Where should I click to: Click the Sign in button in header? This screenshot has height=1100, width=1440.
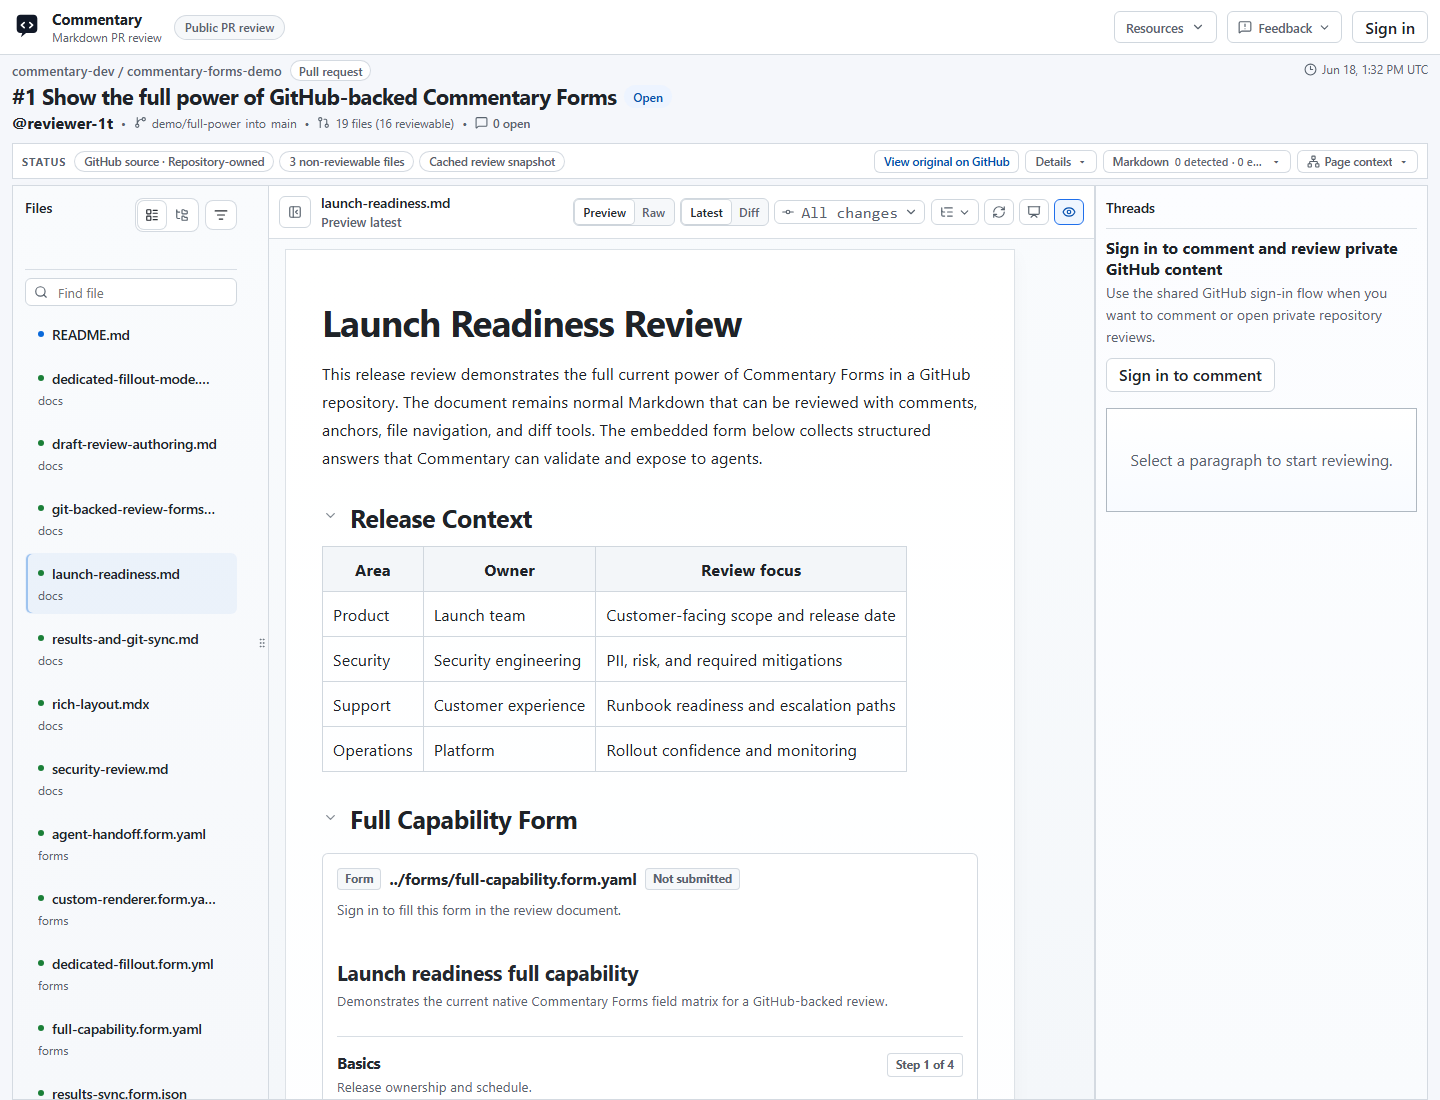click(x=1389, y=28)
